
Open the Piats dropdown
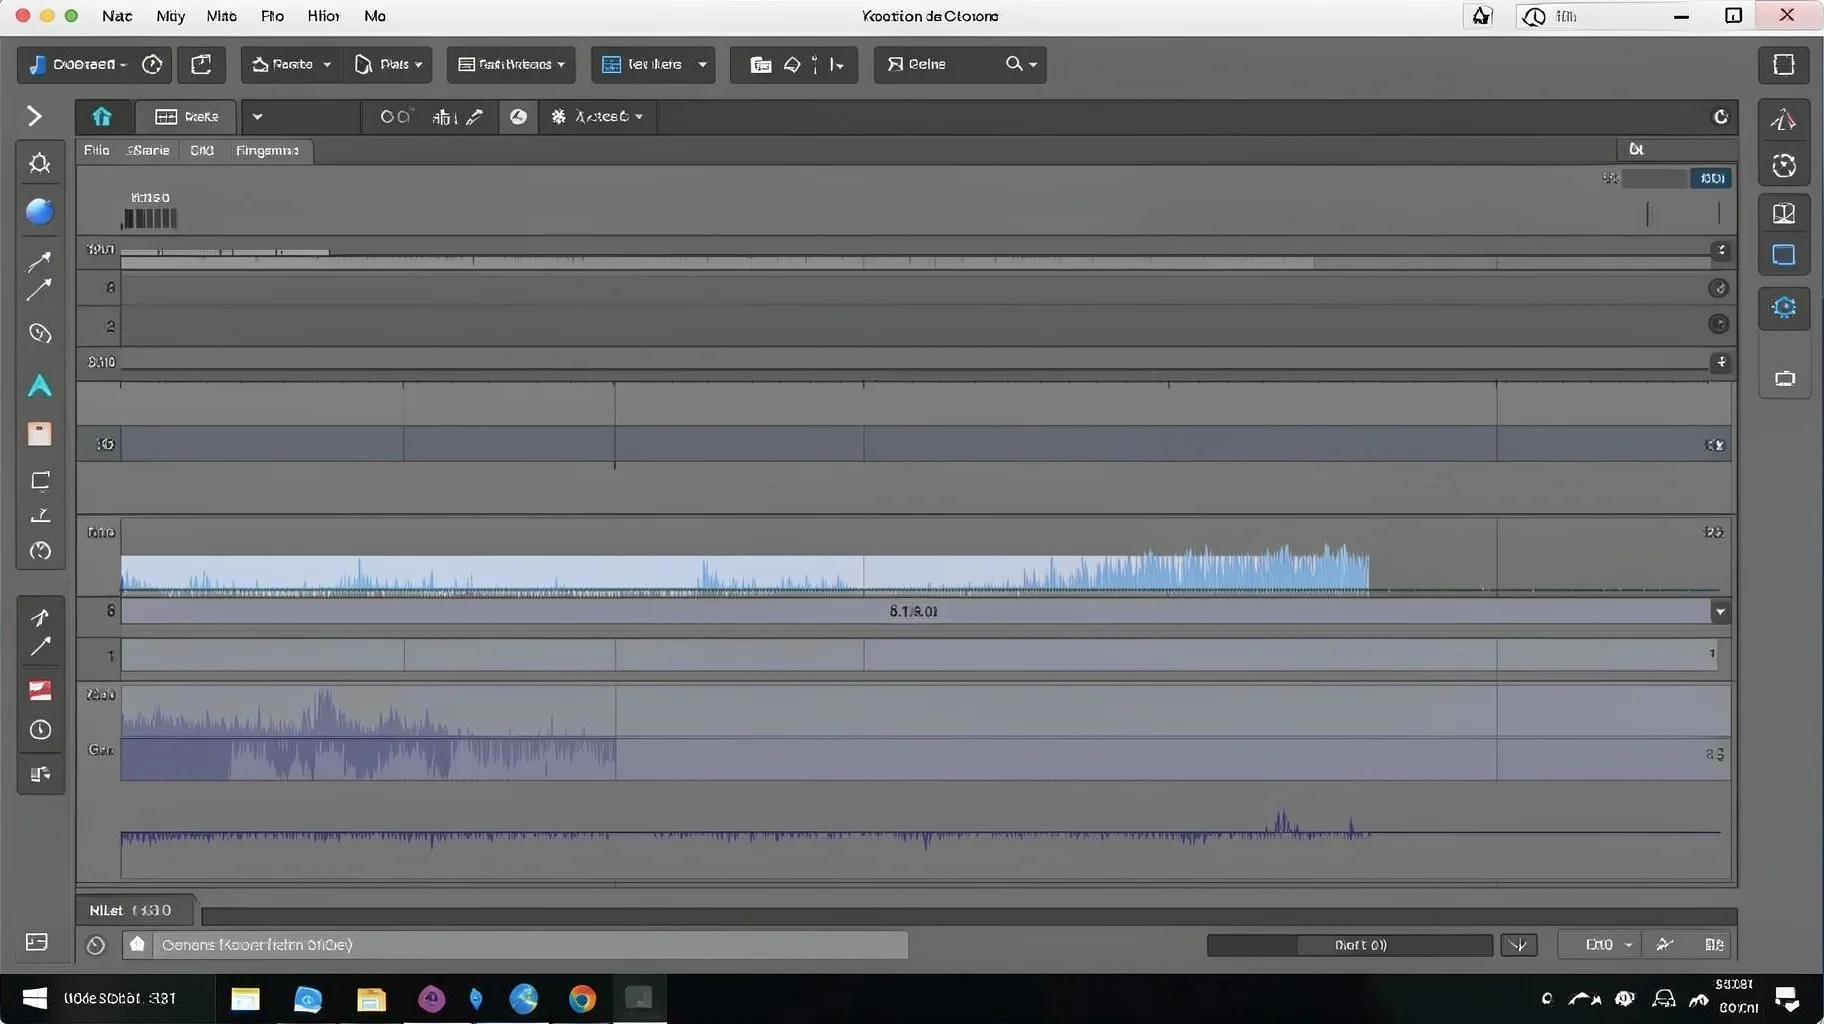(388, 64)
